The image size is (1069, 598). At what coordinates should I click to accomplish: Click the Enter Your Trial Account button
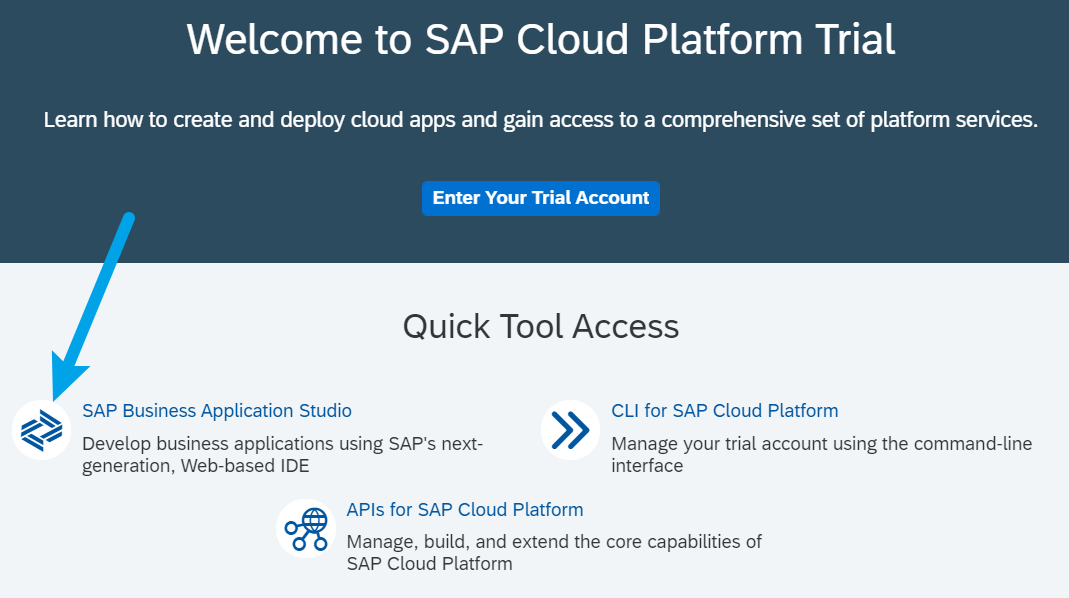pos(541,198)
